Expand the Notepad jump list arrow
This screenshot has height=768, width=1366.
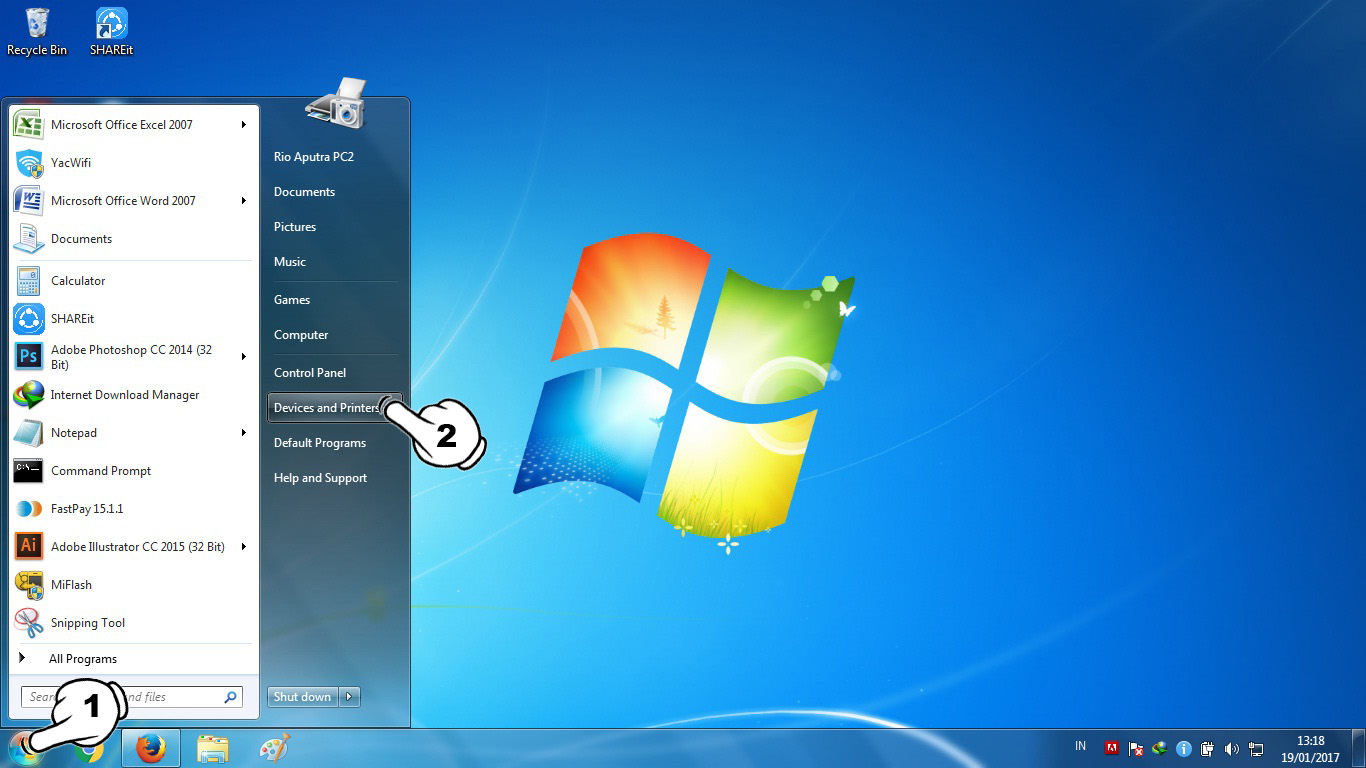244,433
